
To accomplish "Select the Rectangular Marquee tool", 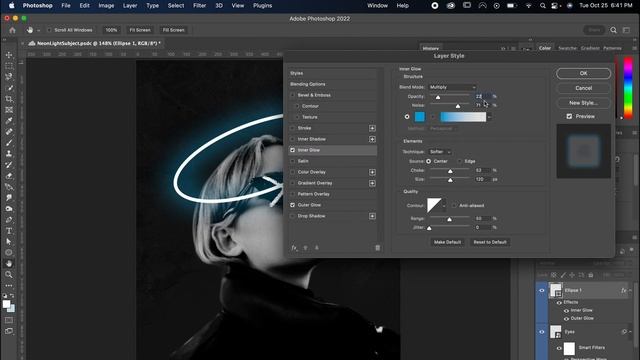I will [9, 66].
